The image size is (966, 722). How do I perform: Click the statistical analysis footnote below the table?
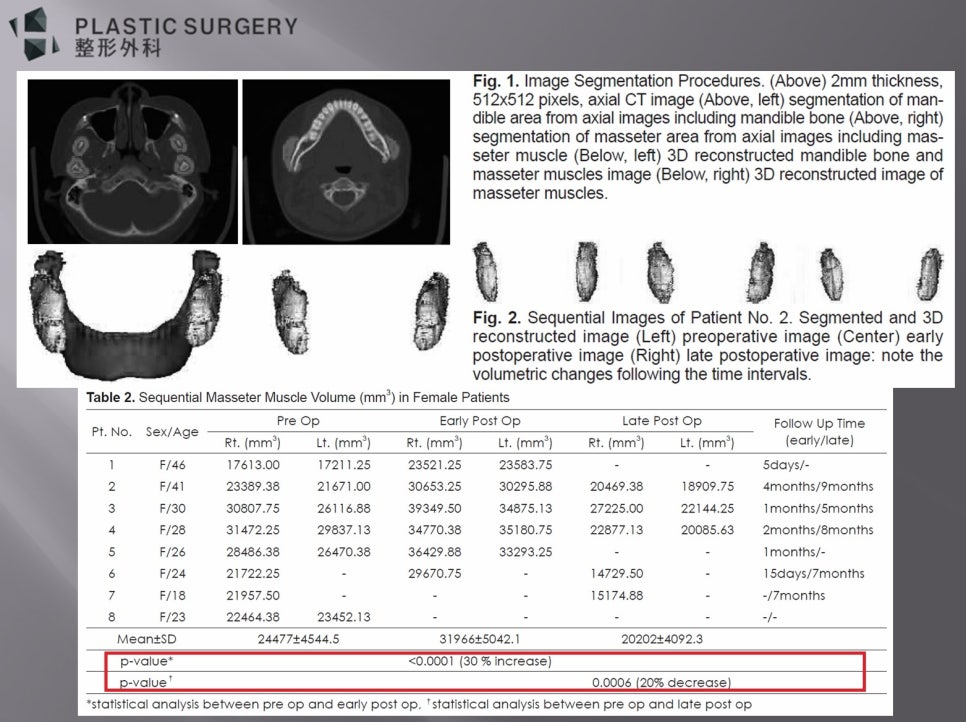coord(419,704)
